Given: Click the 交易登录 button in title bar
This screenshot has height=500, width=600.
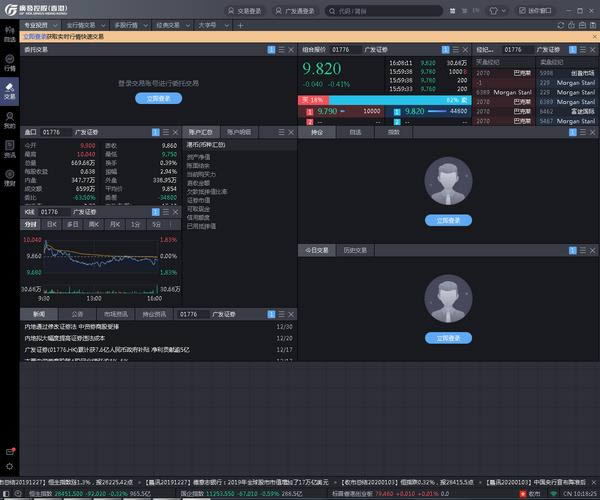Looking at the screenshot, I should 245,11.
